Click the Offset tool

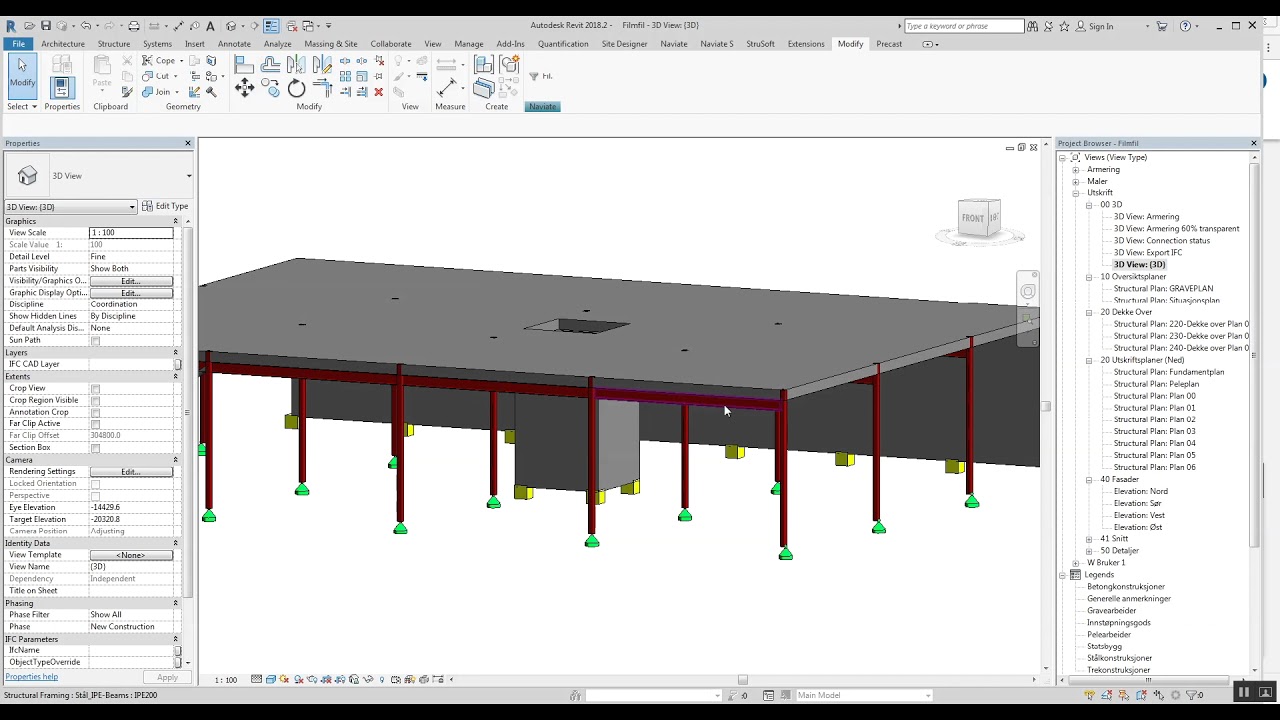tap(270, 64)
